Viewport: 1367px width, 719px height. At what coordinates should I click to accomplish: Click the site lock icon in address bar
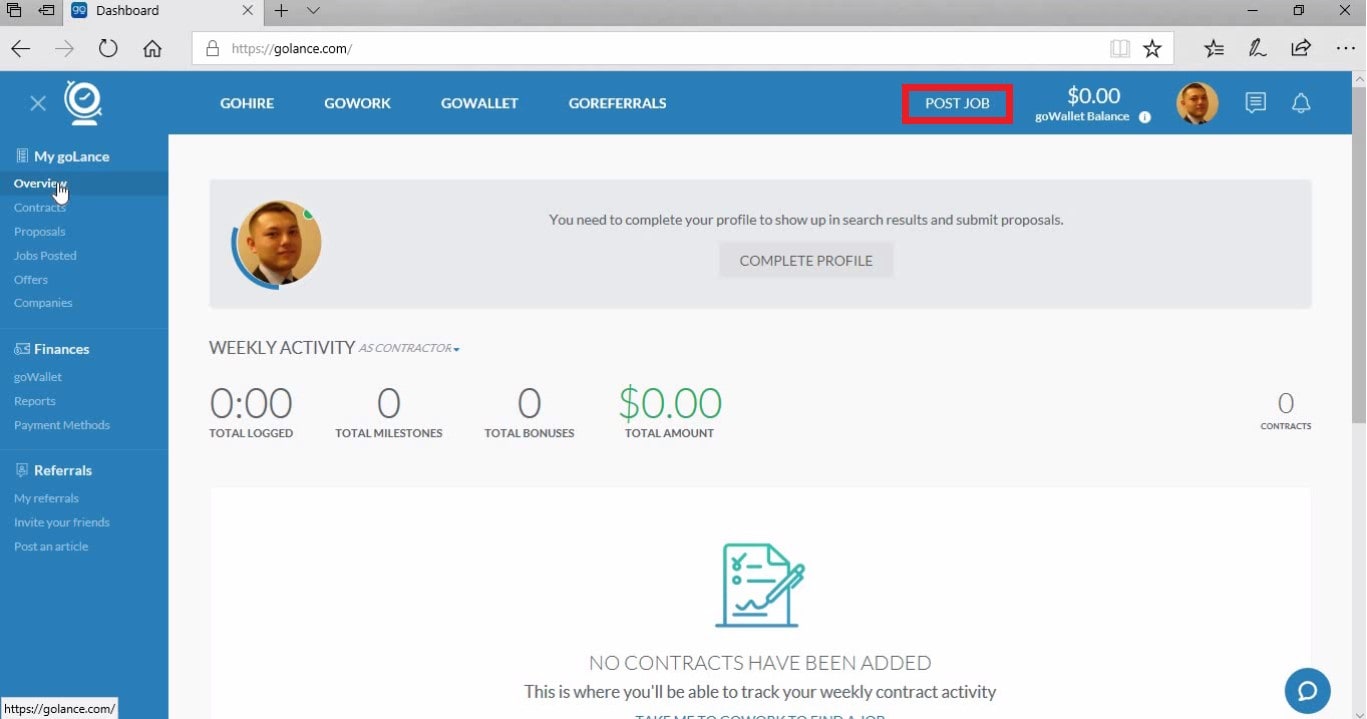211,48
